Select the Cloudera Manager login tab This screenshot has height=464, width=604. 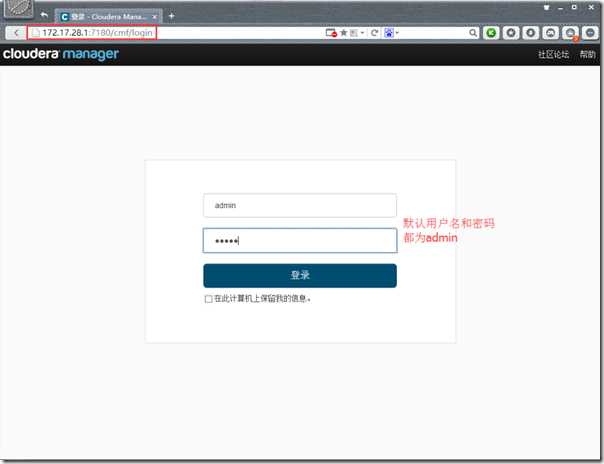tap(109, 17)
